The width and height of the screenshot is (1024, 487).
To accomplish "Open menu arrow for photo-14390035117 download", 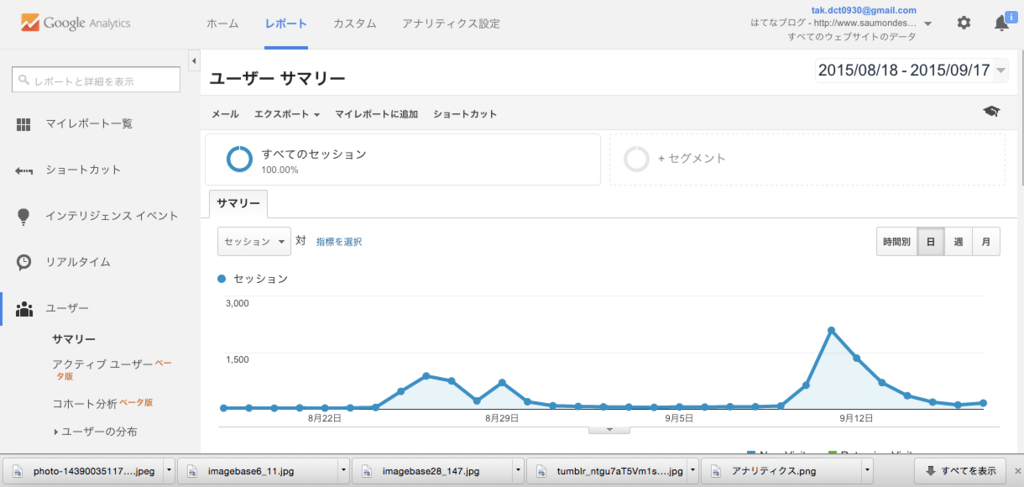I will coord(169,470).
